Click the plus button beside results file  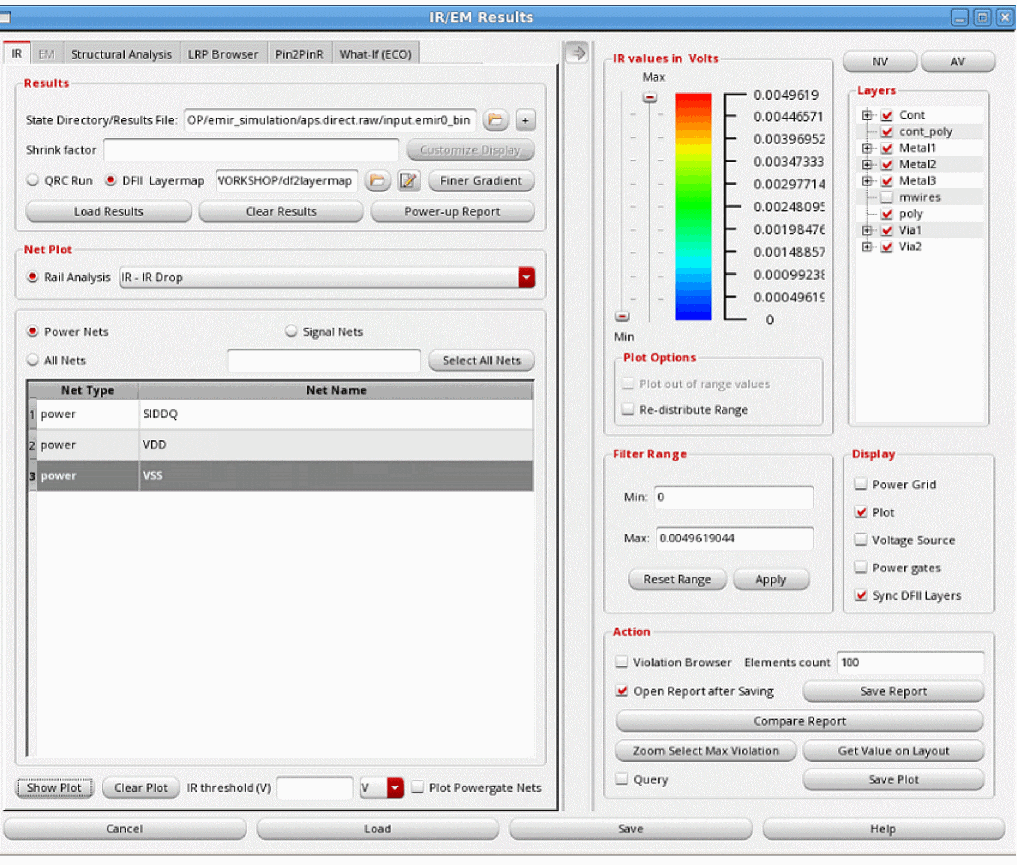526,120
